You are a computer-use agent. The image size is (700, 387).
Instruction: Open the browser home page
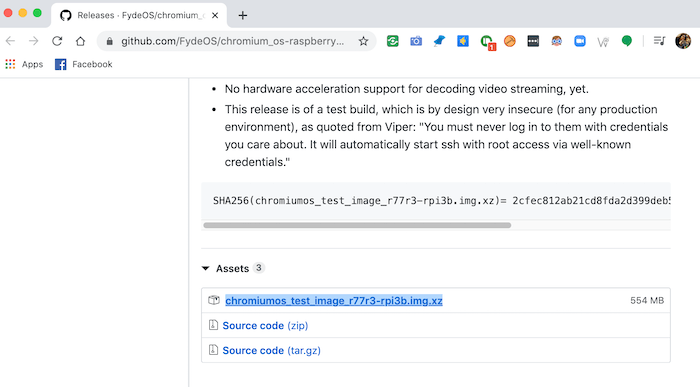tap(80, 41)
